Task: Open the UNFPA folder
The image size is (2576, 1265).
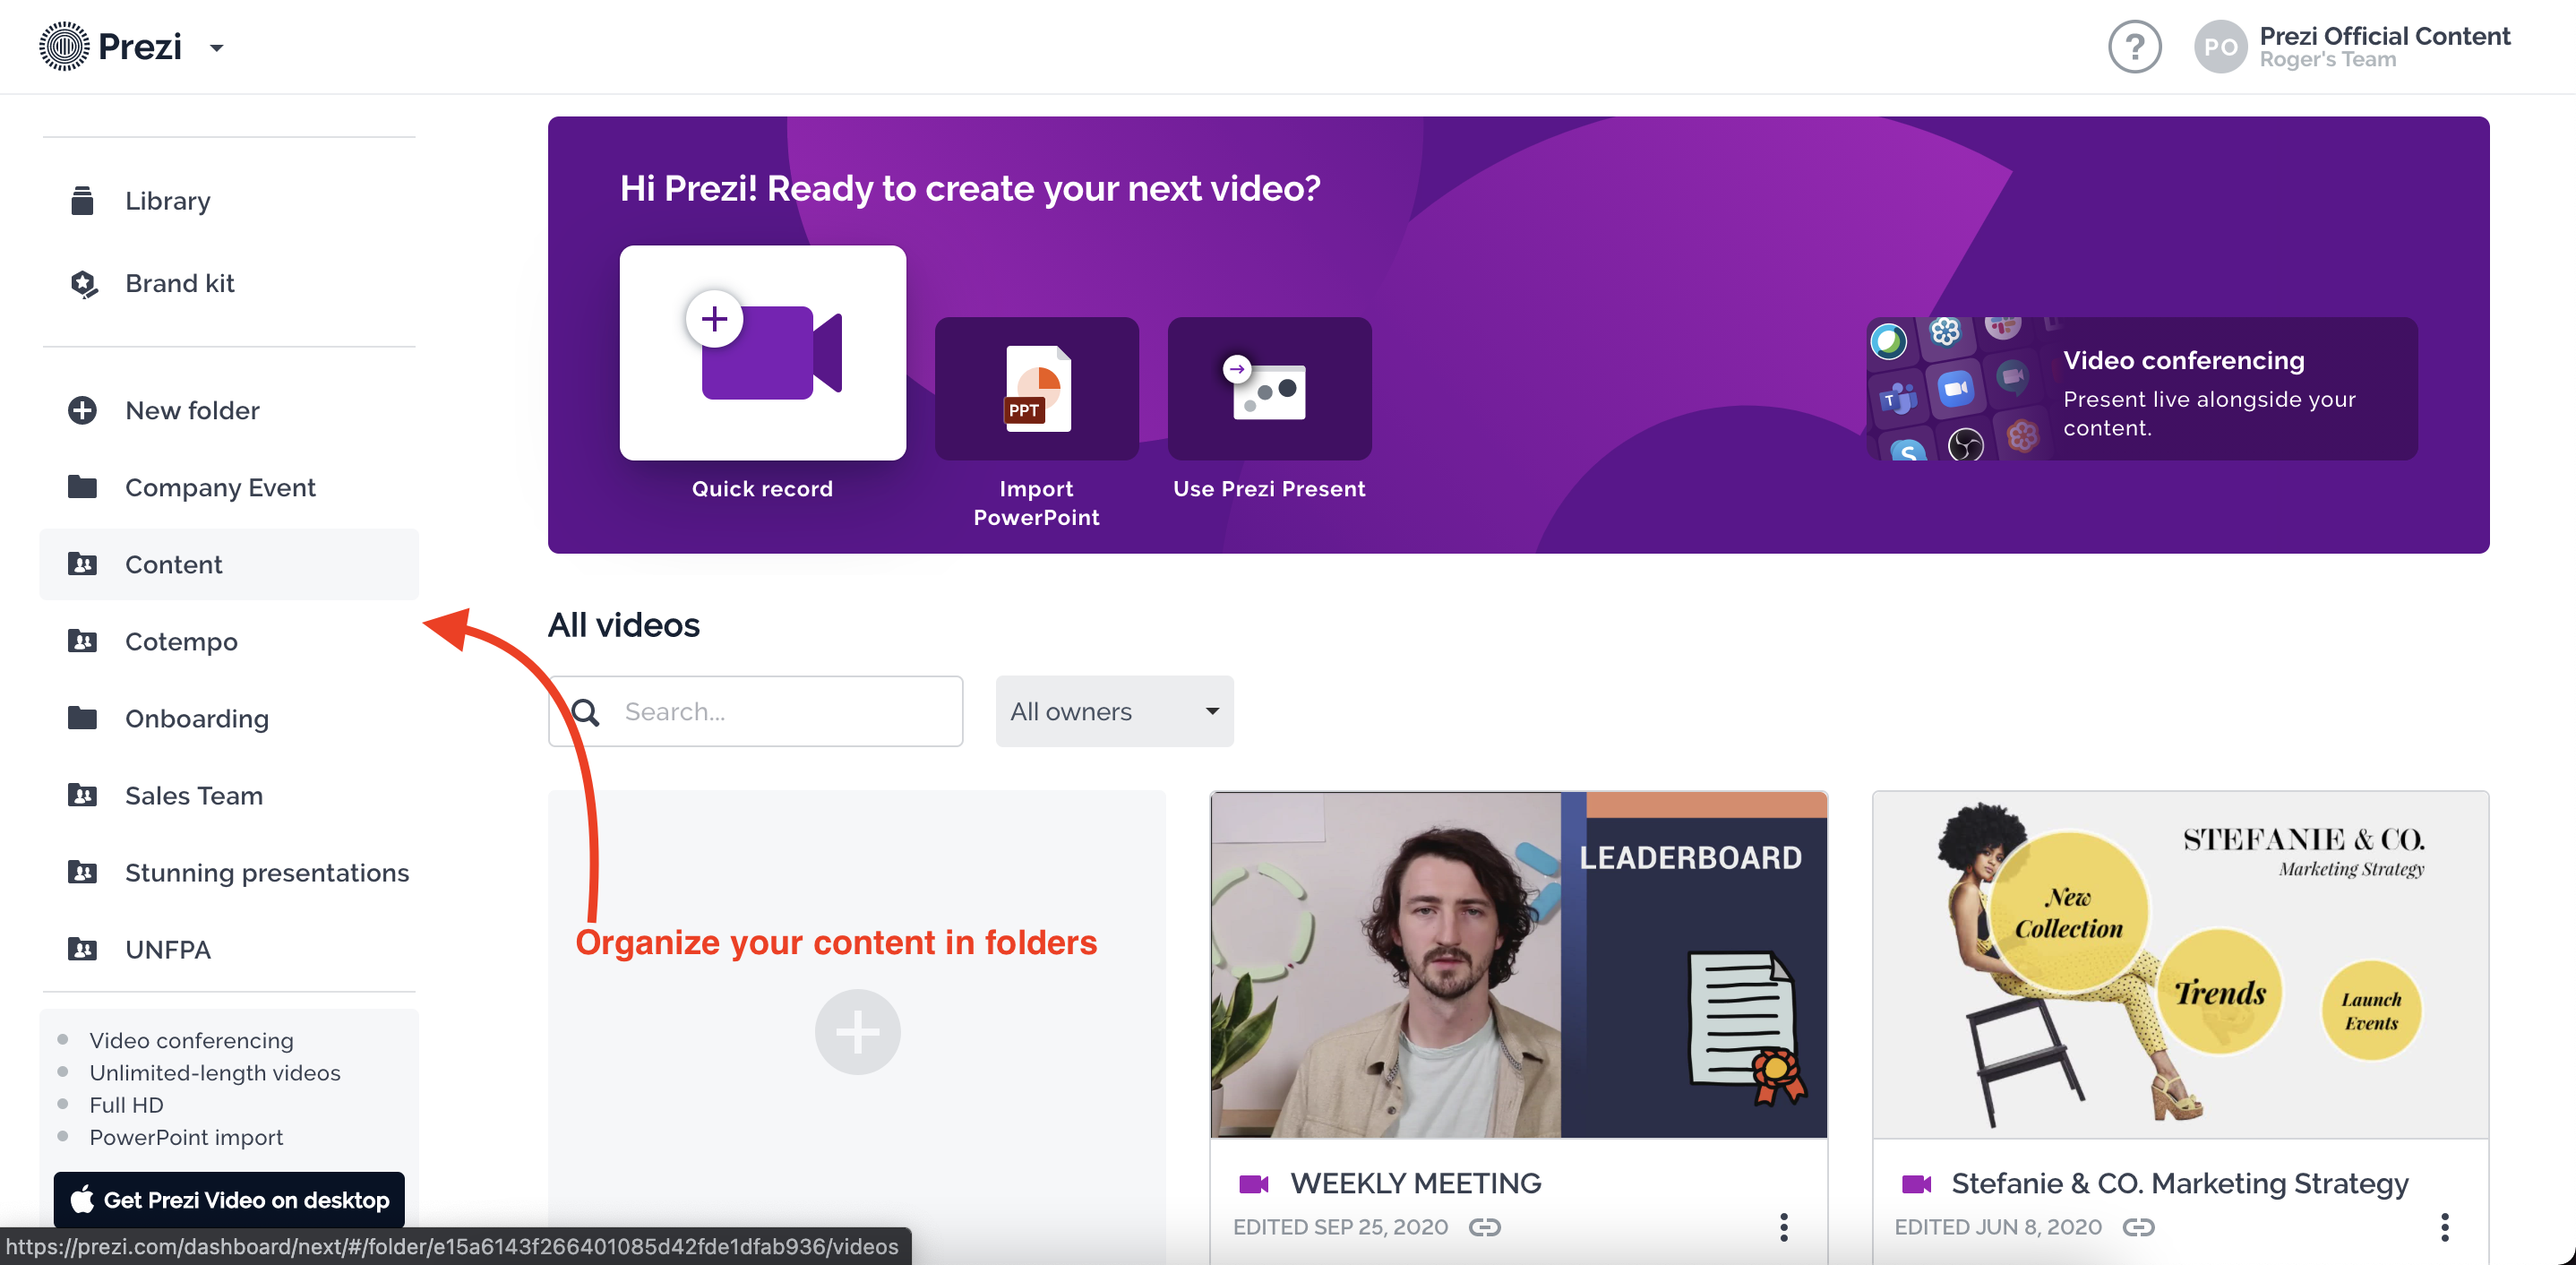Action: tap(168, 950)
